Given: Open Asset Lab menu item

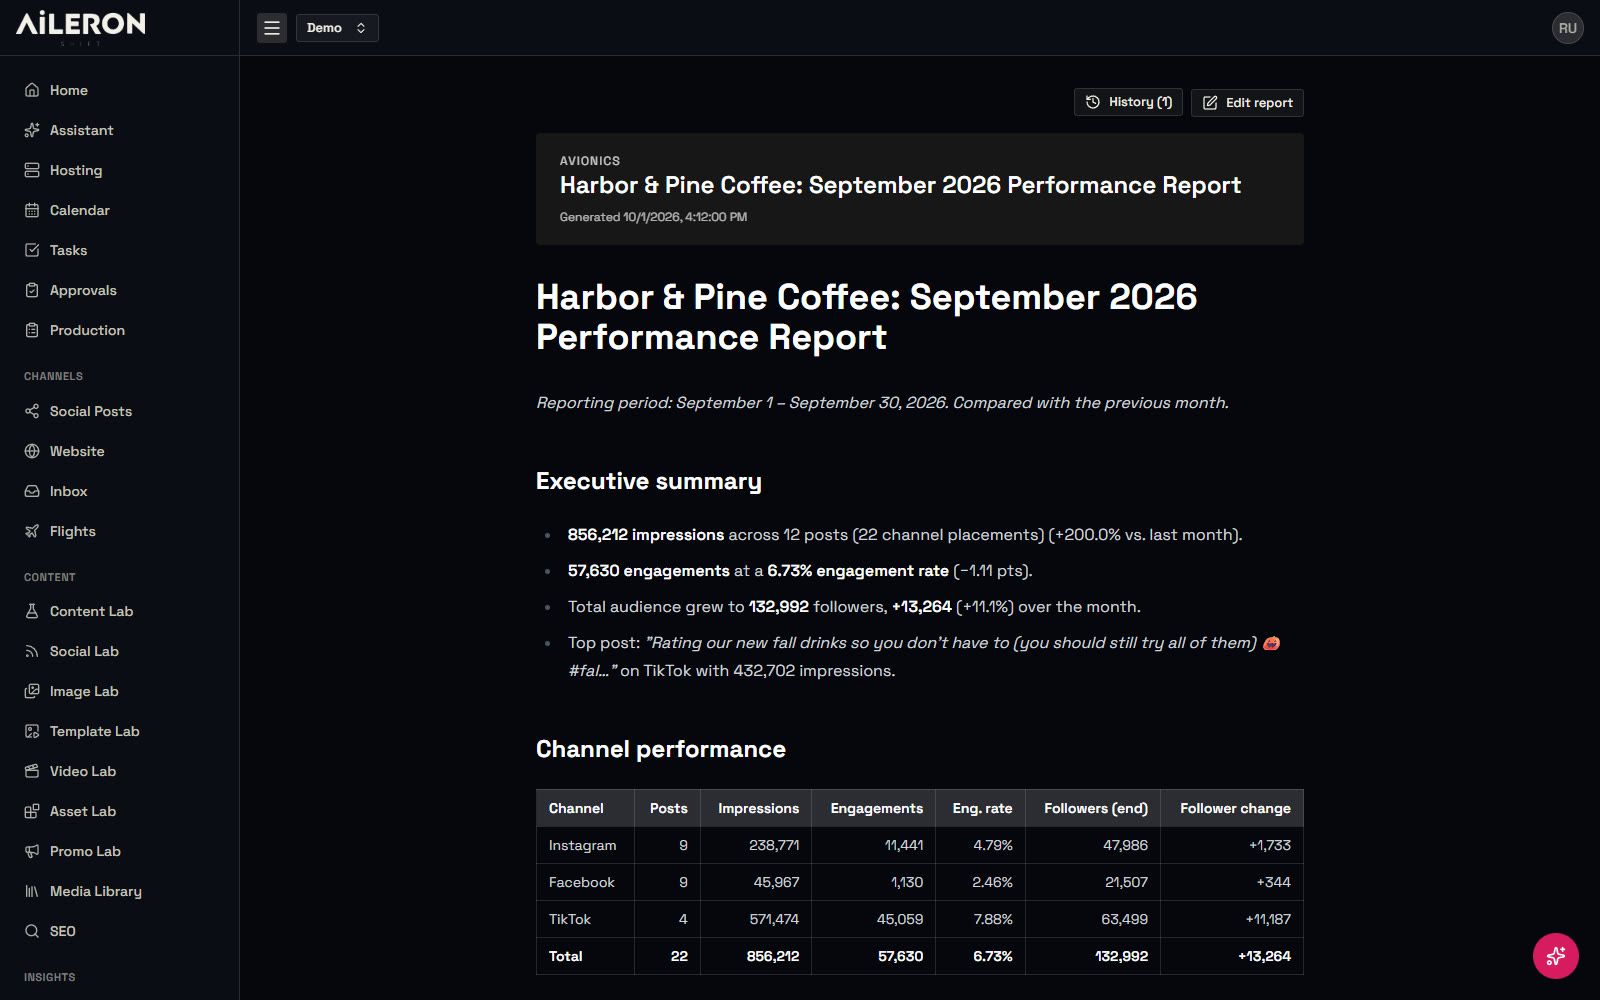Looking at the screenshot, I should pos(82,811).
